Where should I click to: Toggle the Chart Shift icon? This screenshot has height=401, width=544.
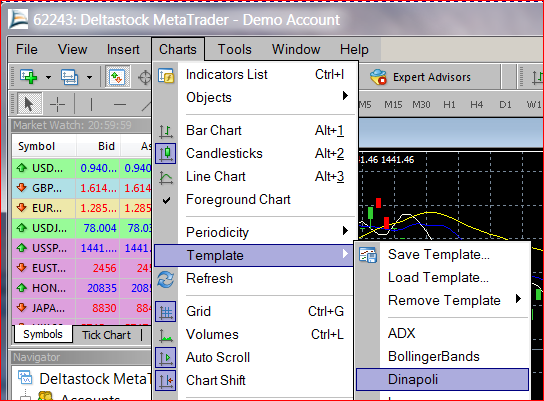(x=166, y=380)
